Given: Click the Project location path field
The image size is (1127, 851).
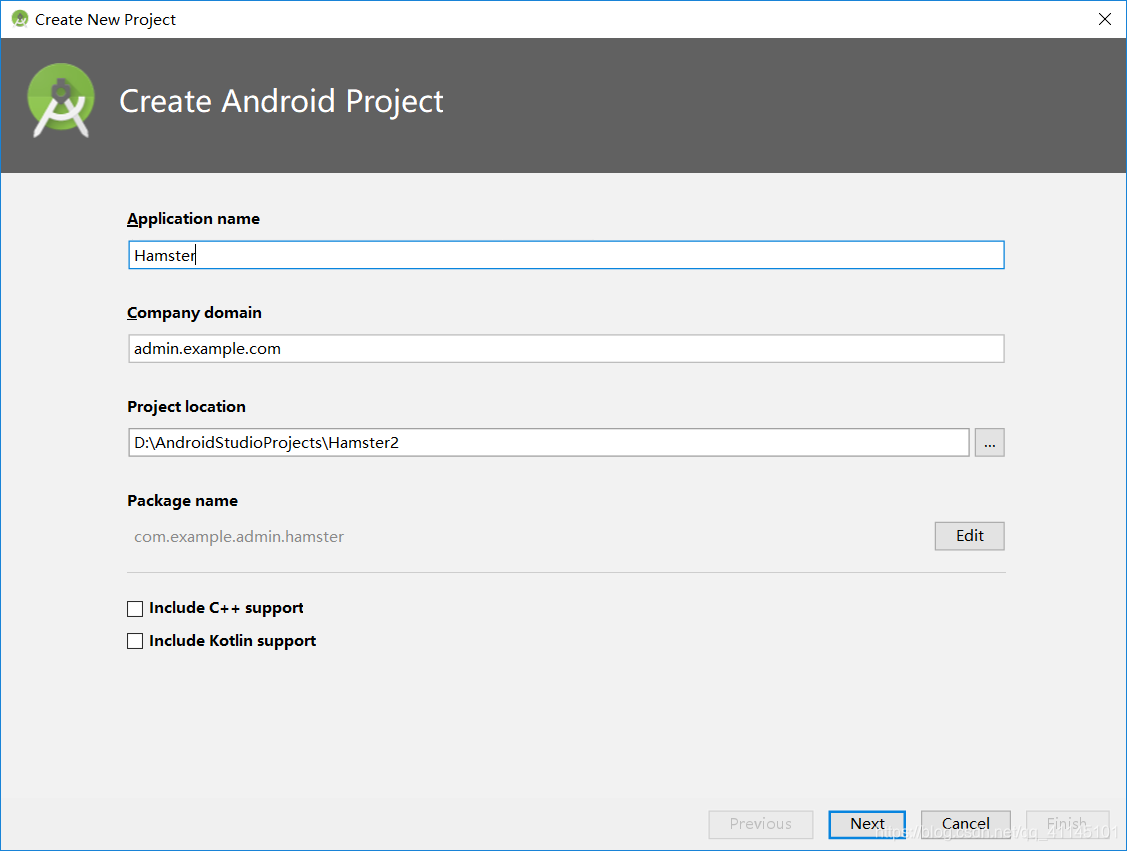Looking at the screenshot, I should 549,442.
